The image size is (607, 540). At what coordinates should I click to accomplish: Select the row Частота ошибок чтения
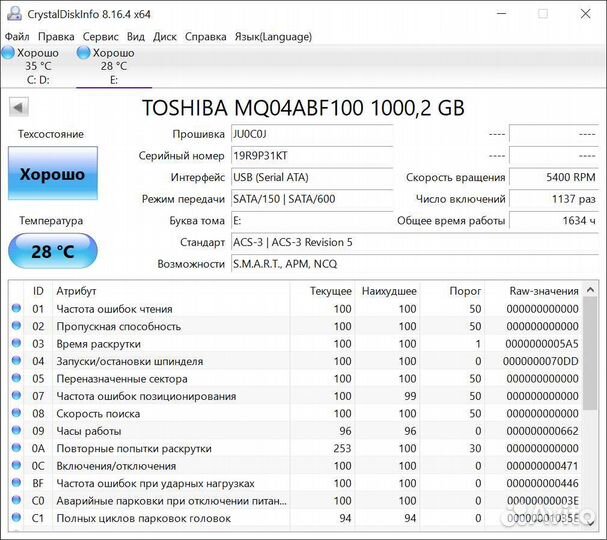pyautogui.click(x=295, y=309)
